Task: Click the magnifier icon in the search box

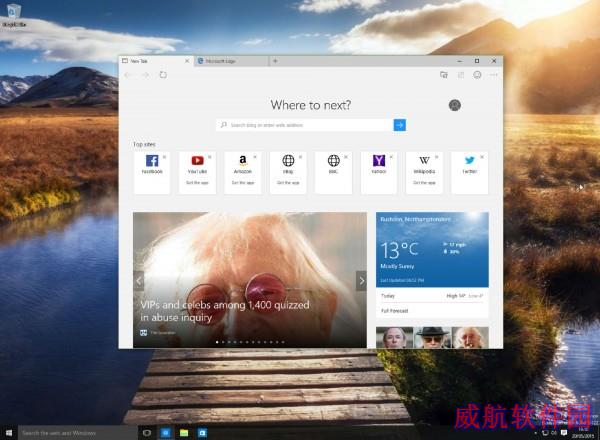Action: point(224,125)
